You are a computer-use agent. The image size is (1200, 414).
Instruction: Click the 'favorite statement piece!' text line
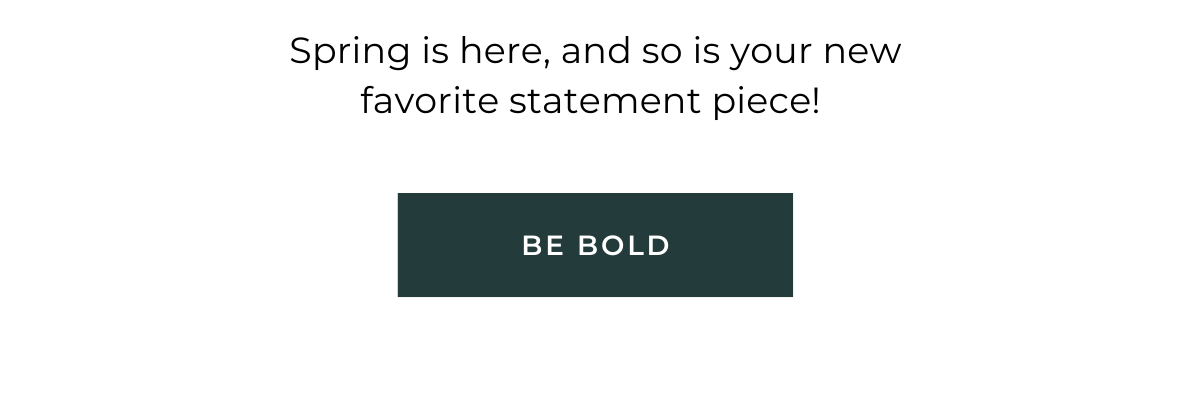(590, 102)
